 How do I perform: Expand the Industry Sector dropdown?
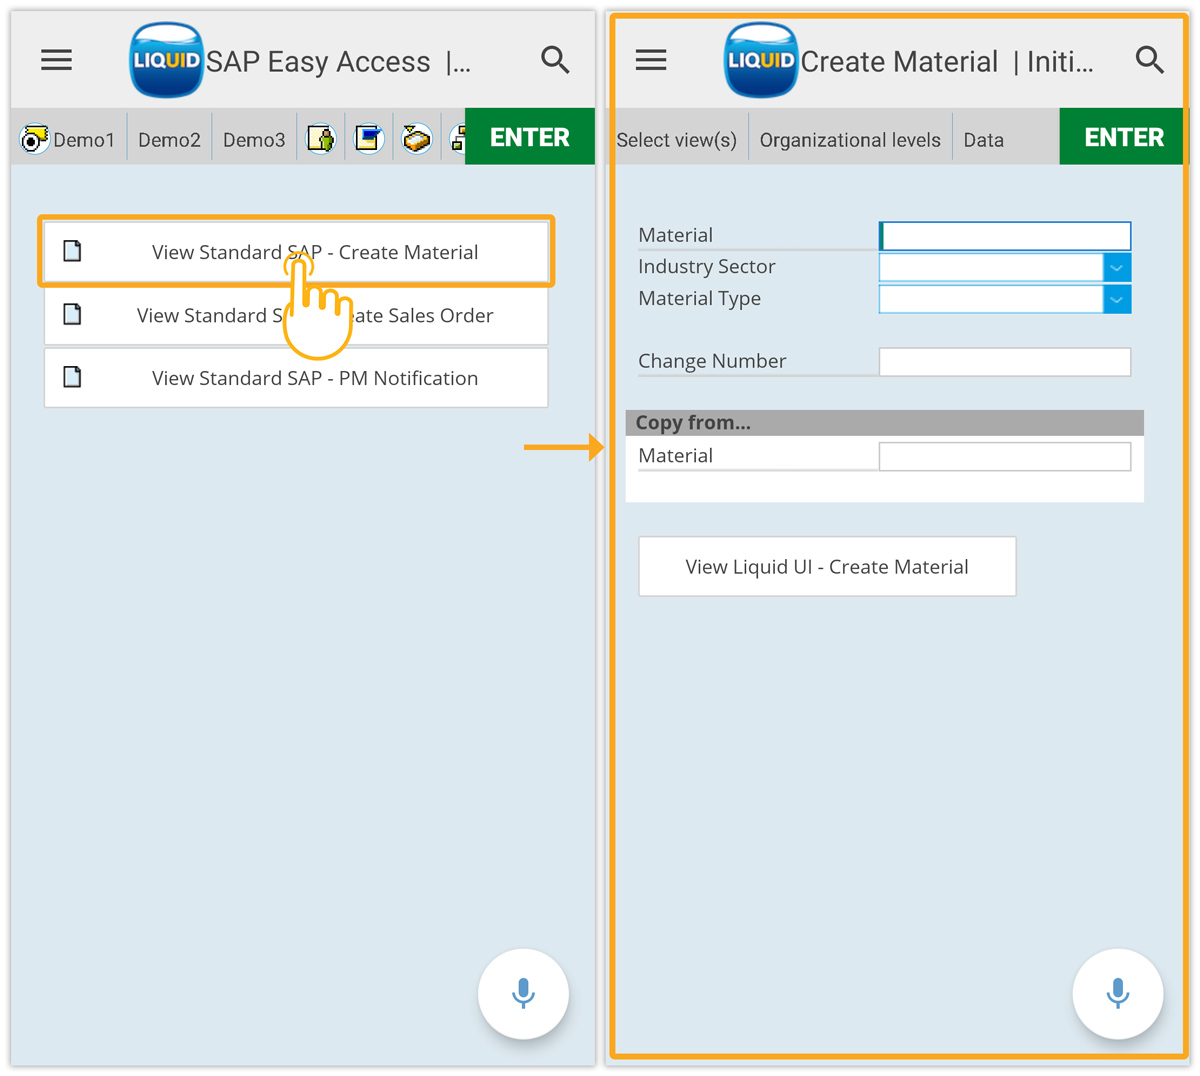[1116, 268]
